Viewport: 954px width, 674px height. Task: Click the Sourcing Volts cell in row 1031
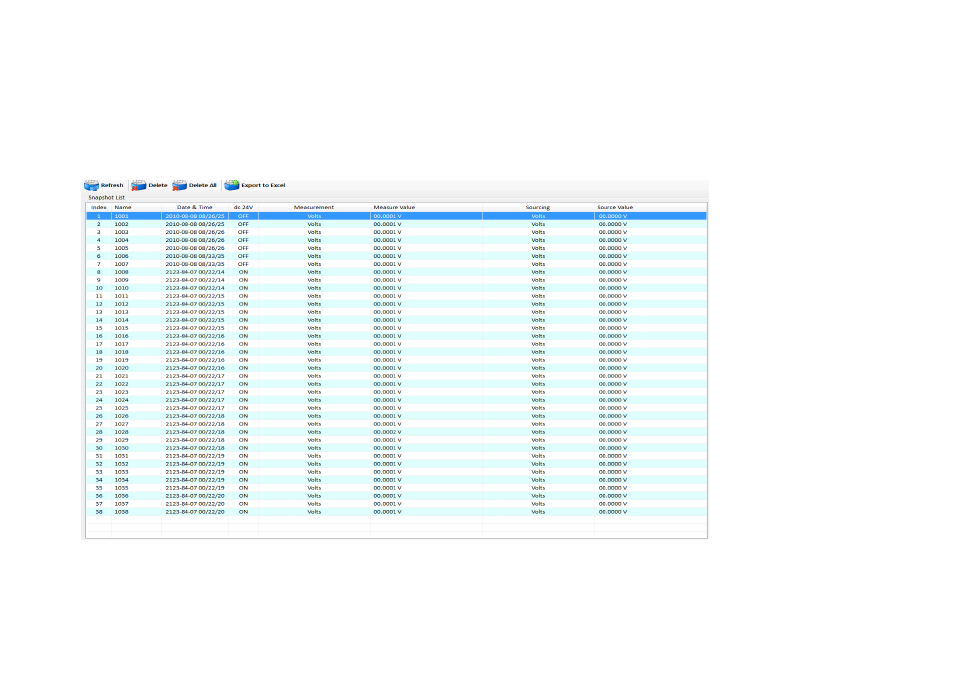pos(538,456)
